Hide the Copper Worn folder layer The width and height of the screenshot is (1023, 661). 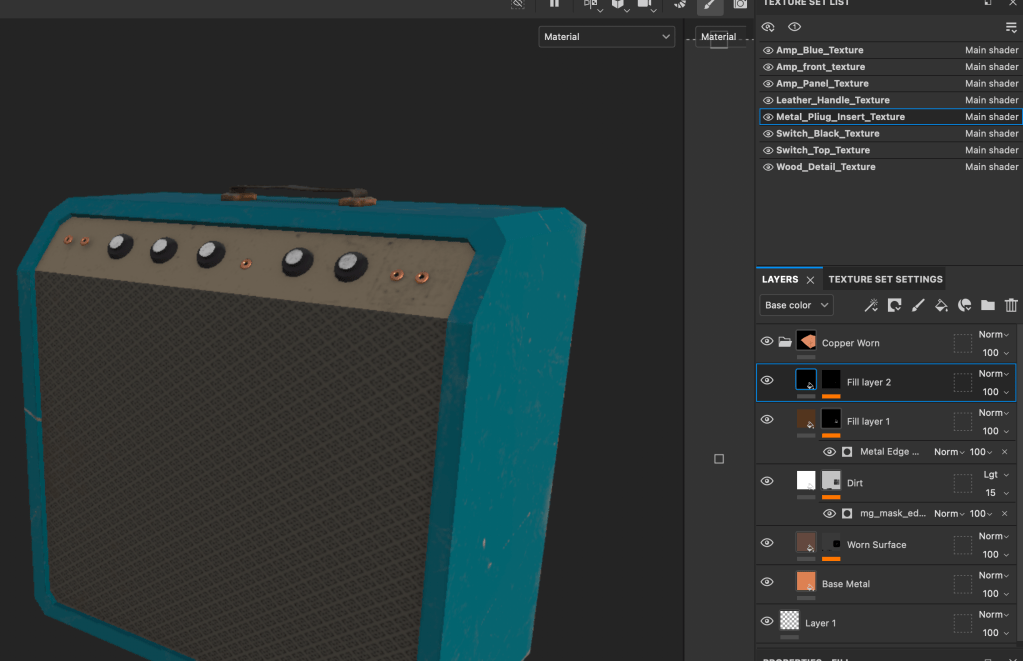coord(767,342)
